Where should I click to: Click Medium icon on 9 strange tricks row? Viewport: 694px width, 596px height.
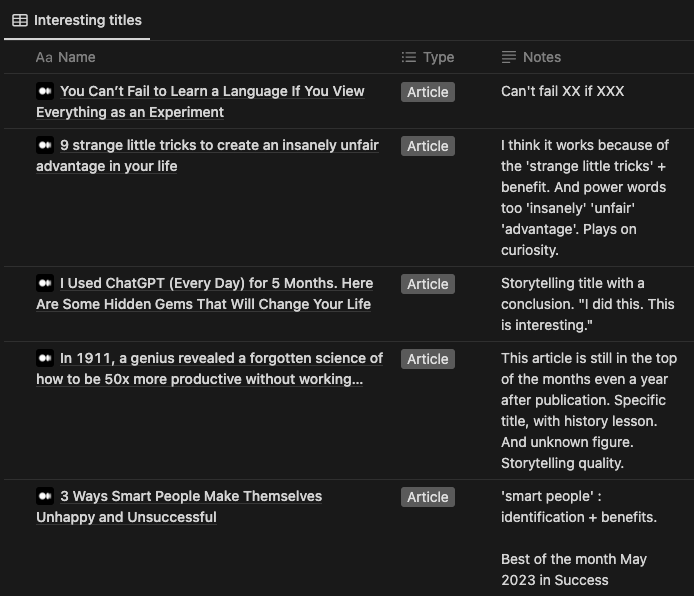pos(45,145)
